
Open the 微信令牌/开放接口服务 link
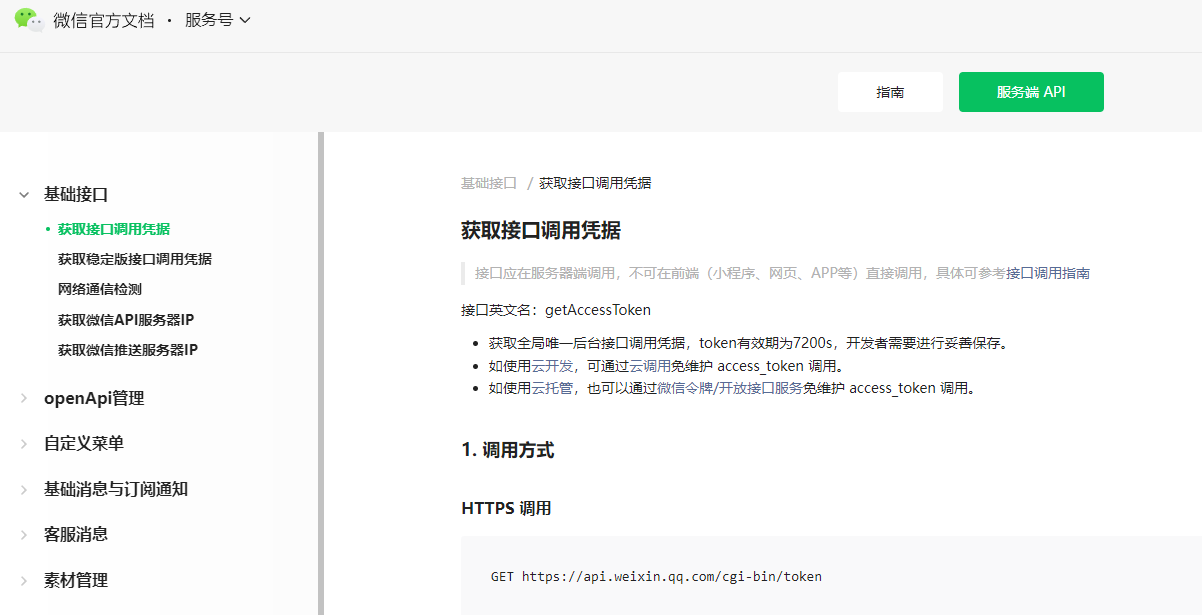730,388
